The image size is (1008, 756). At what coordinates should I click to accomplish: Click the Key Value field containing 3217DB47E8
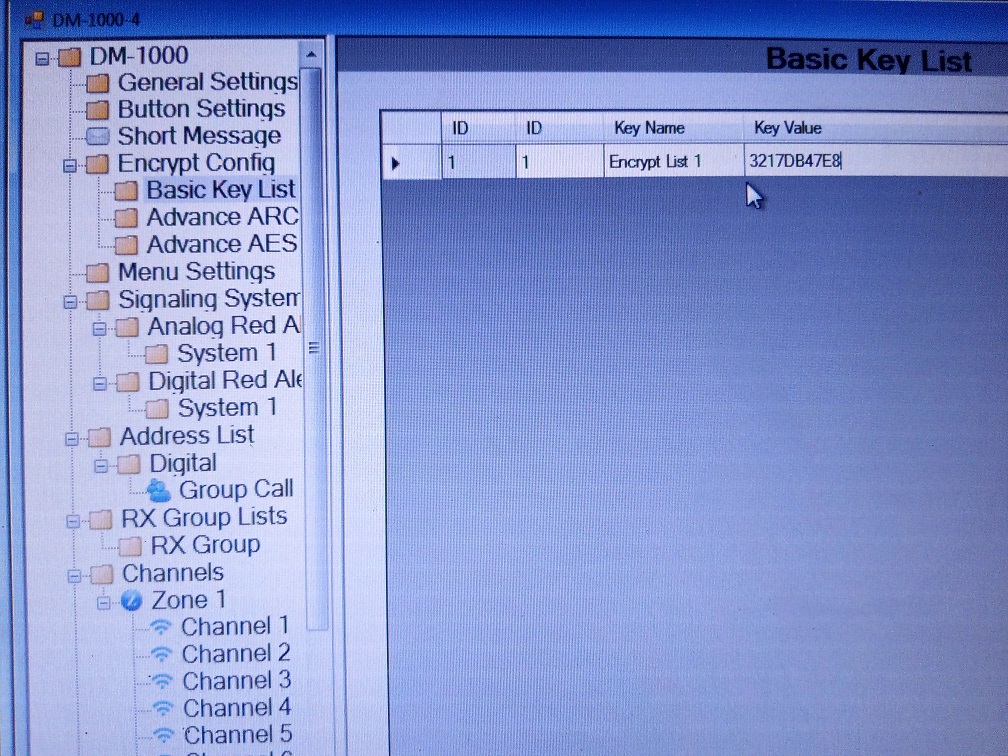pos(876,161)
